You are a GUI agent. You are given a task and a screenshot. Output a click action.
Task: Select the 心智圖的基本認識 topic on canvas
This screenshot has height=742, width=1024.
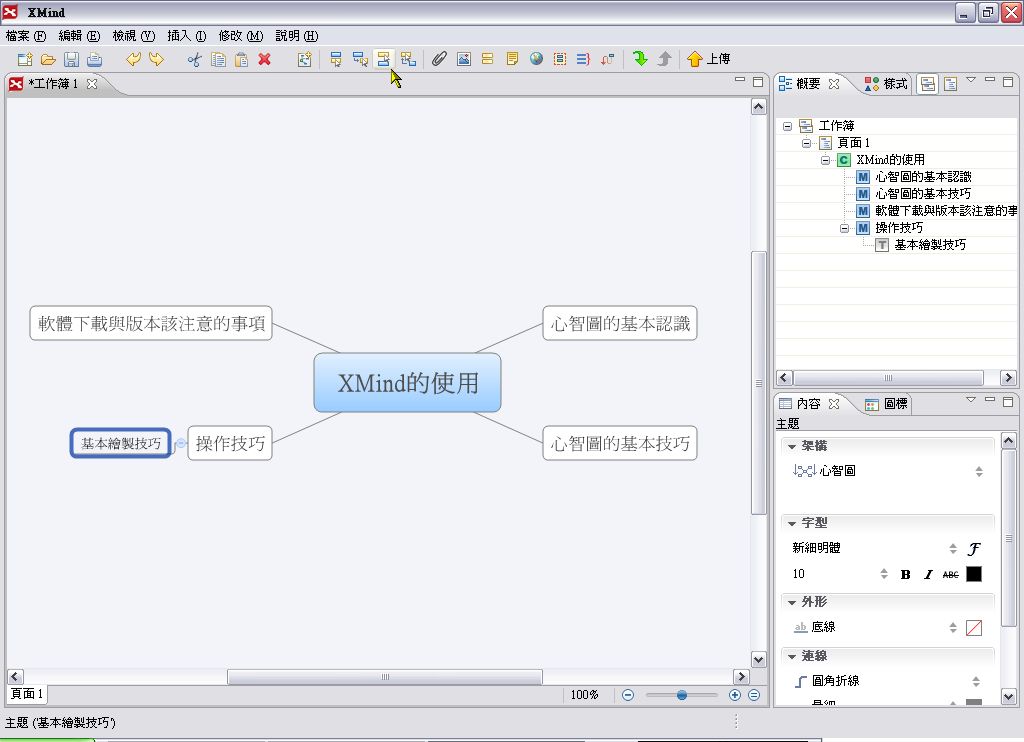point(620,323)
